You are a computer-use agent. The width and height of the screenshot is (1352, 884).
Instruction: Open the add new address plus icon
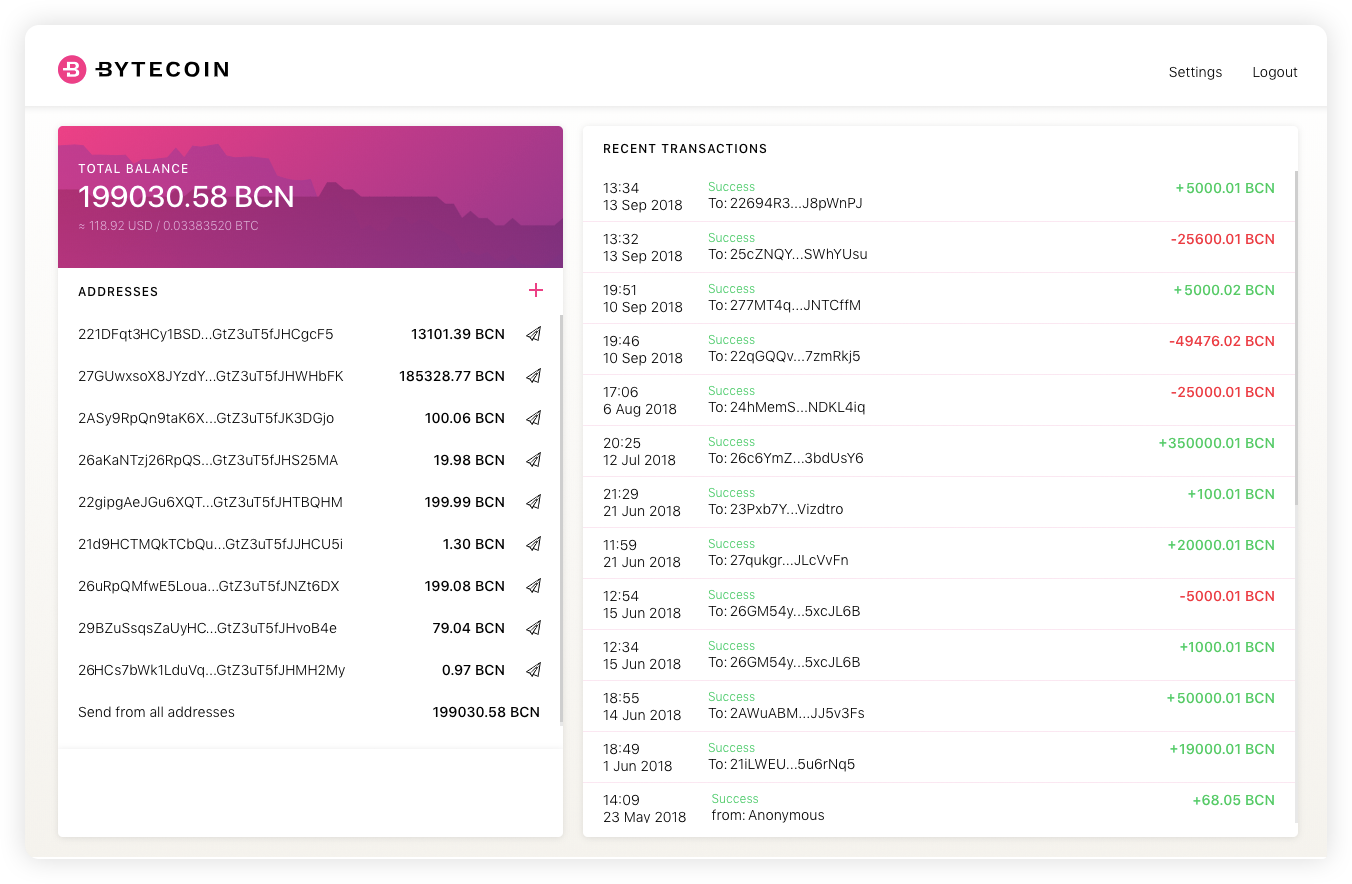click(x=537, y=290)
